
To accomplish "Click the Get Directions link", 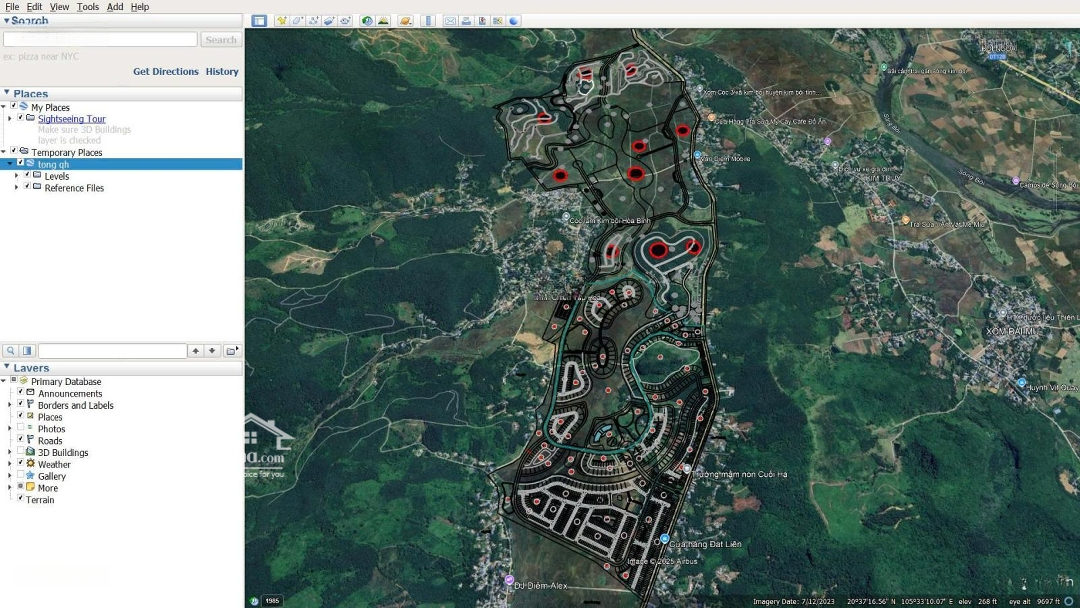I will tap(166, 72).
